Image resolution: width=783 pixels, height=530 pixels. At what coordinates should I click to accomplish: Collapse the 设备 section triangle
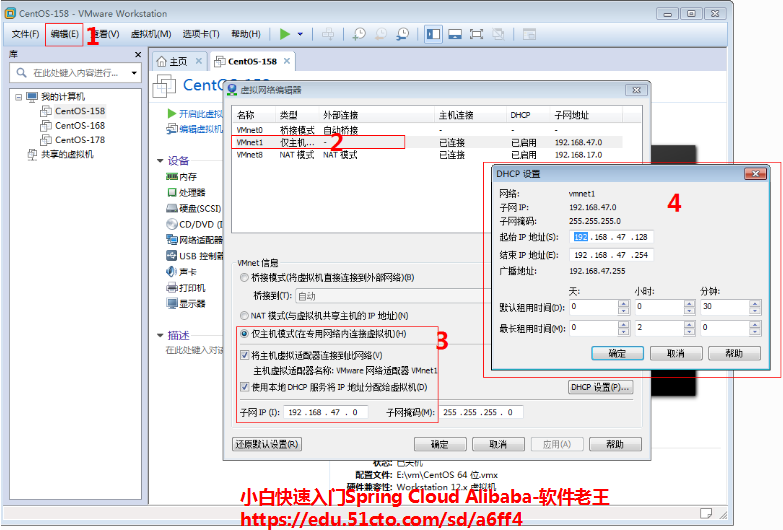160,161
